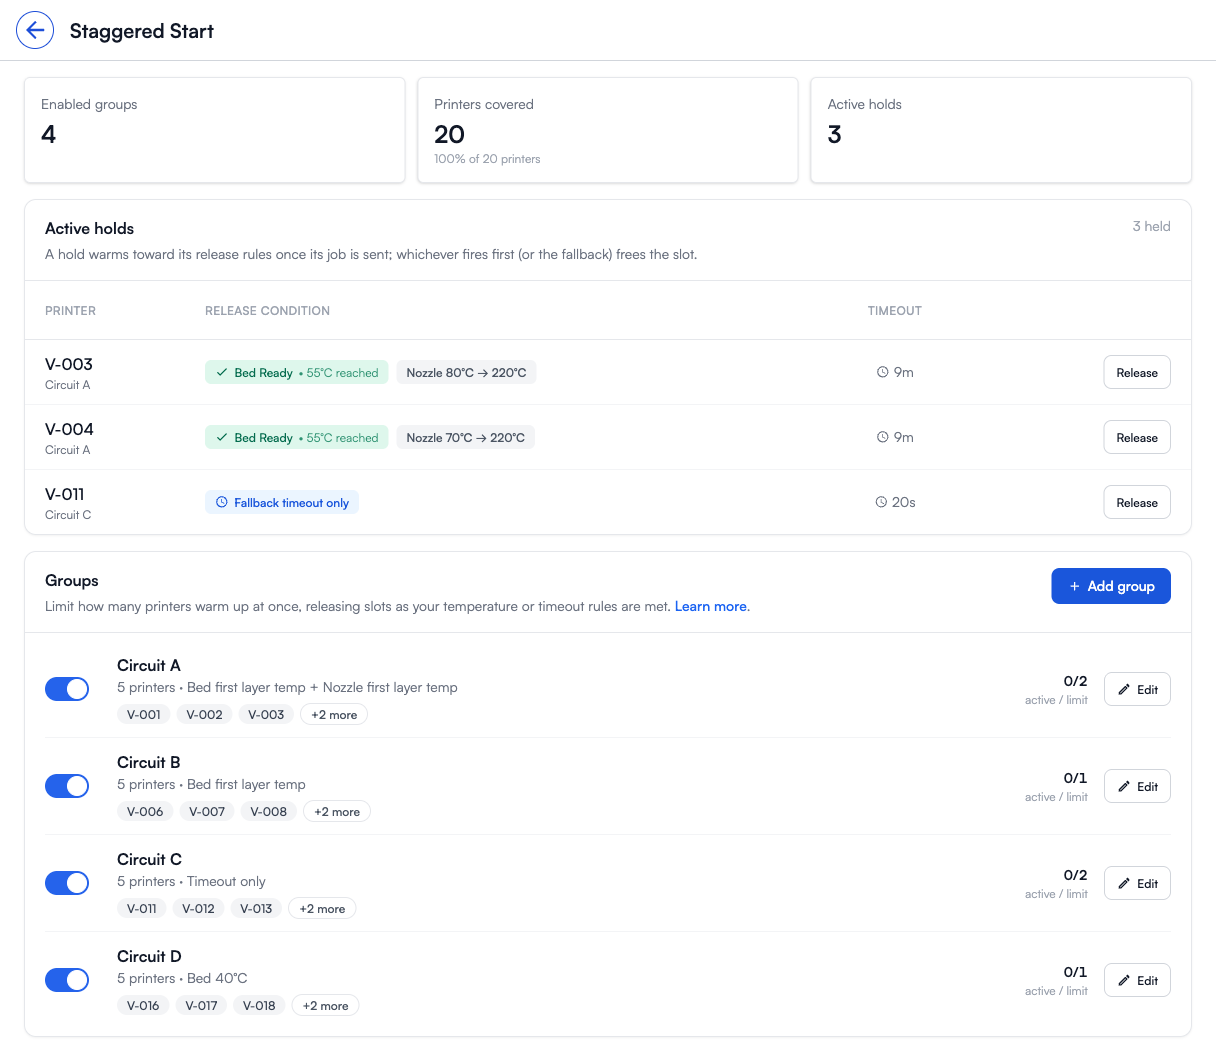Click the V-003 printer name in Active holds
1216x1061 pixels.
pyautogui.click(x=69, y=364)
